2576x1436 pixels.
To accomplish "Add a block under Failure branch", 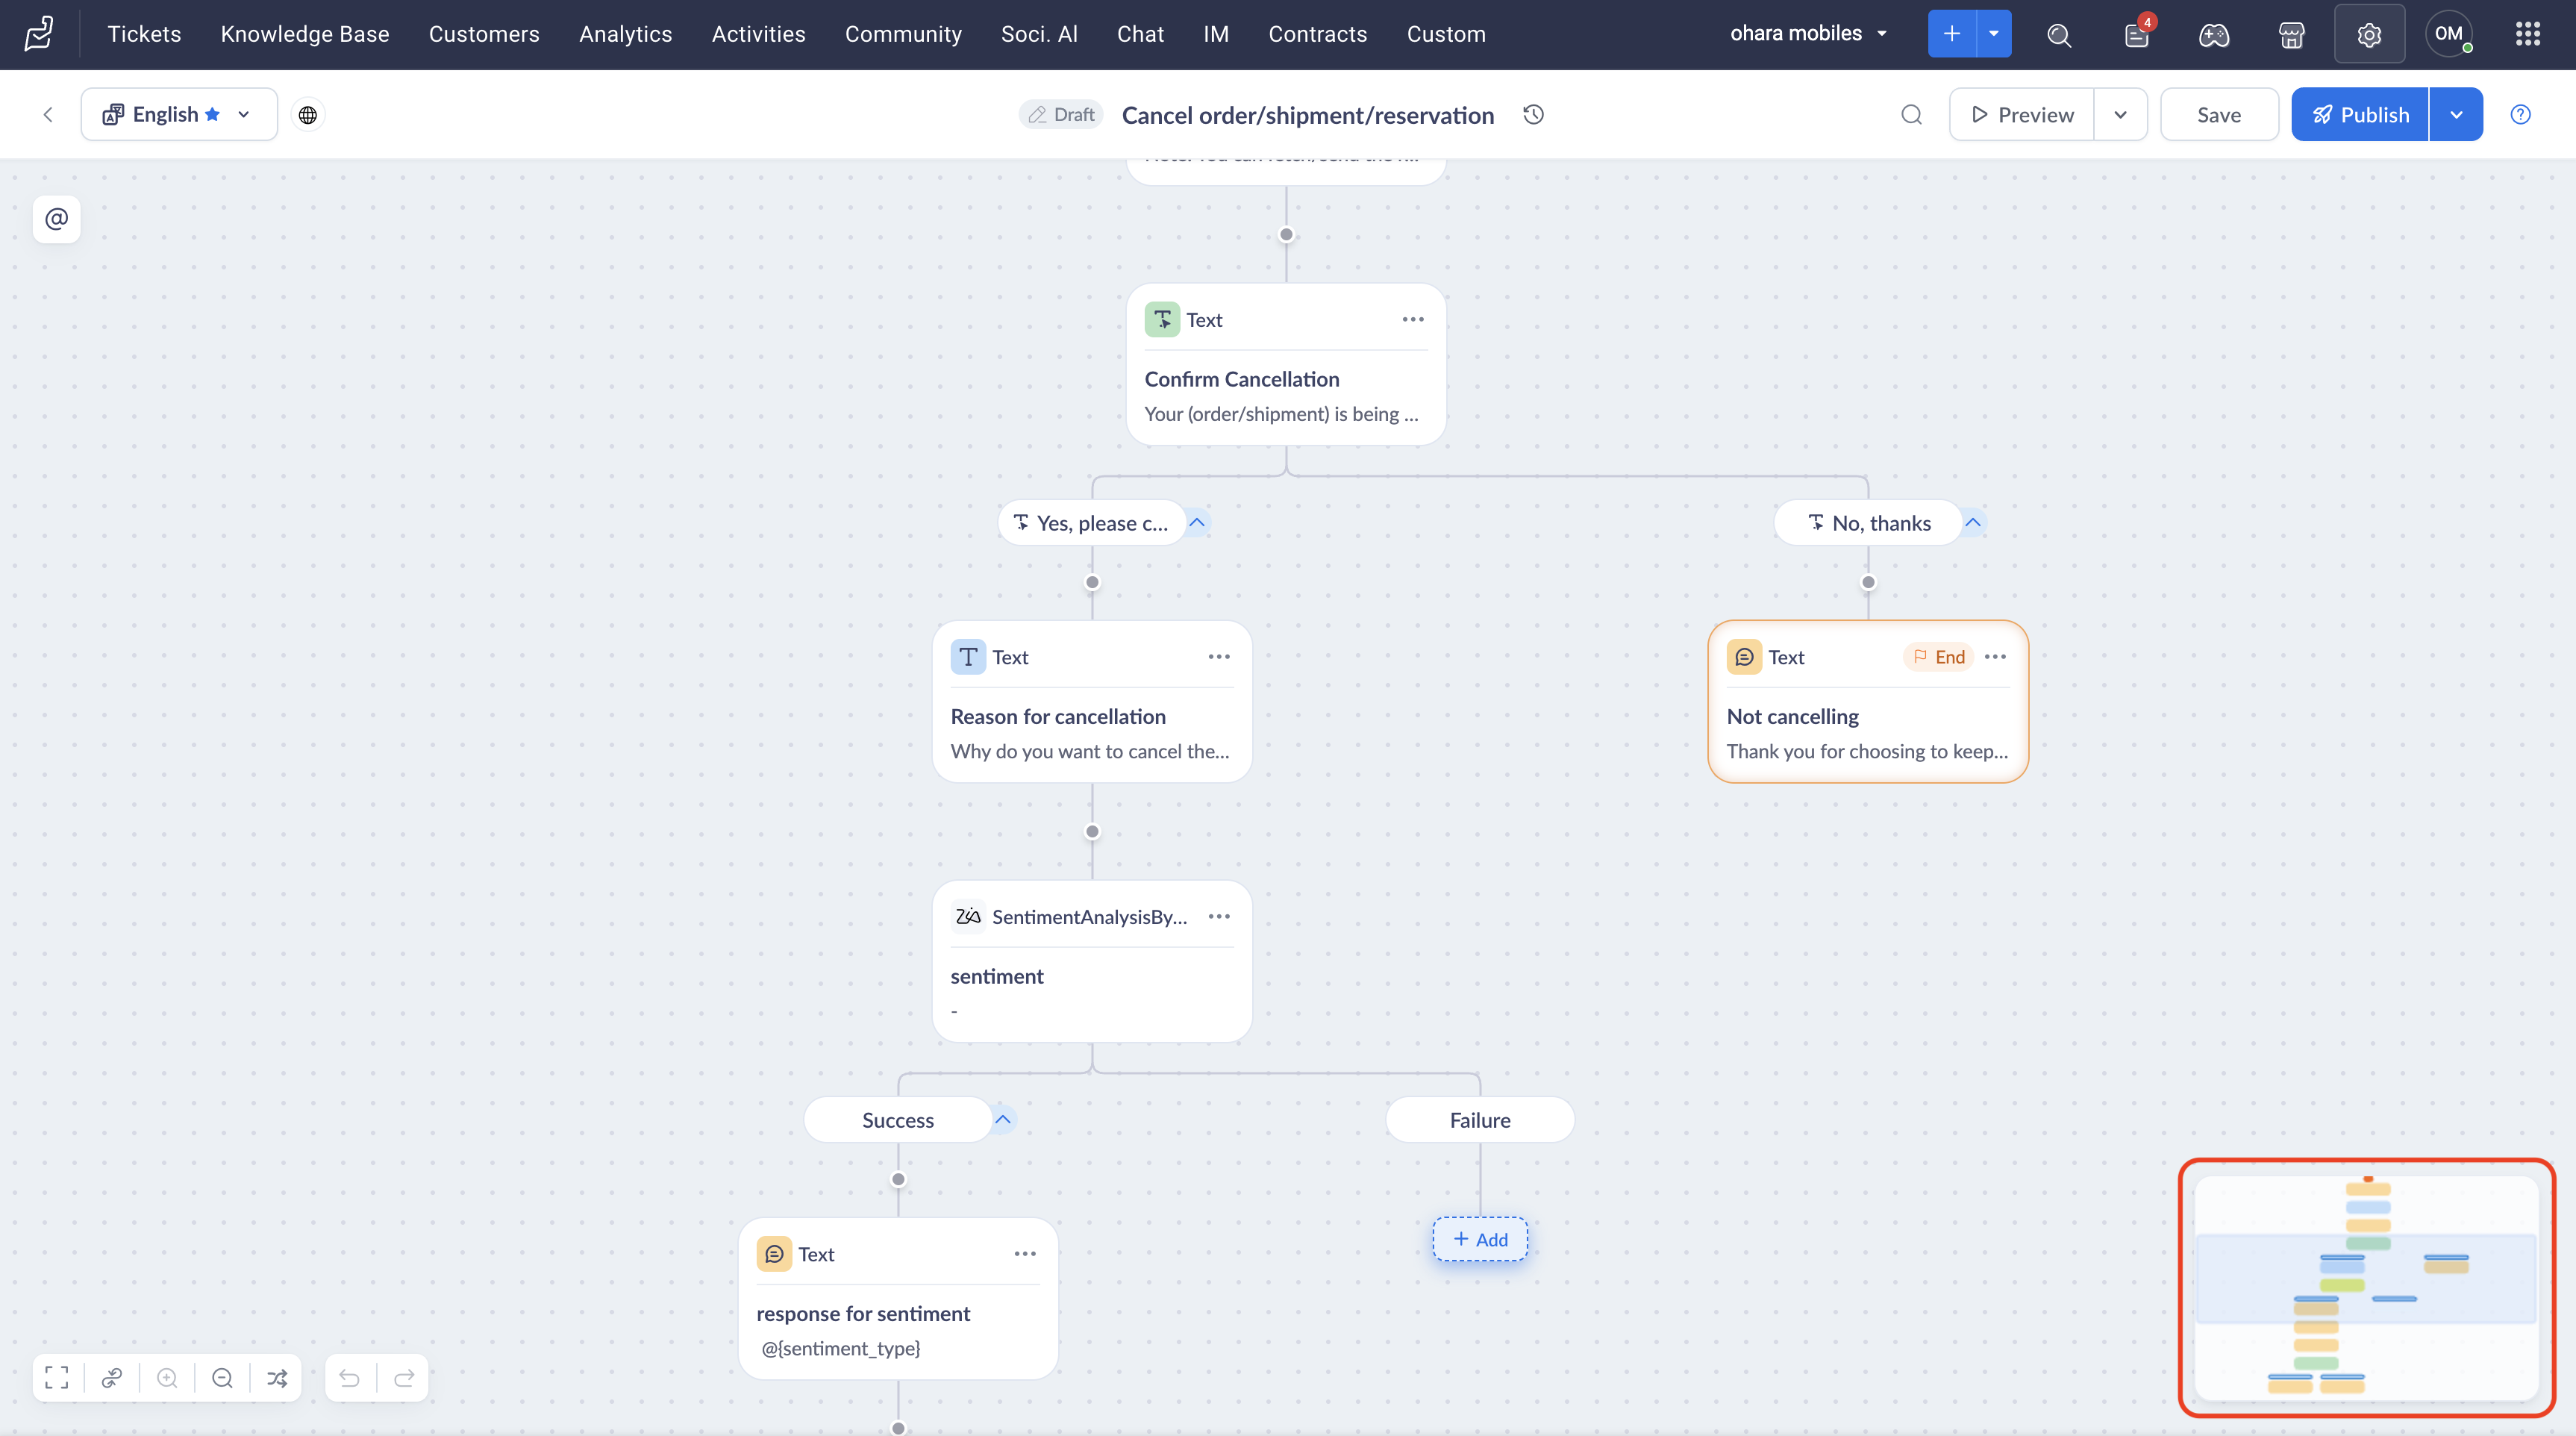I will (1480, 1239).
